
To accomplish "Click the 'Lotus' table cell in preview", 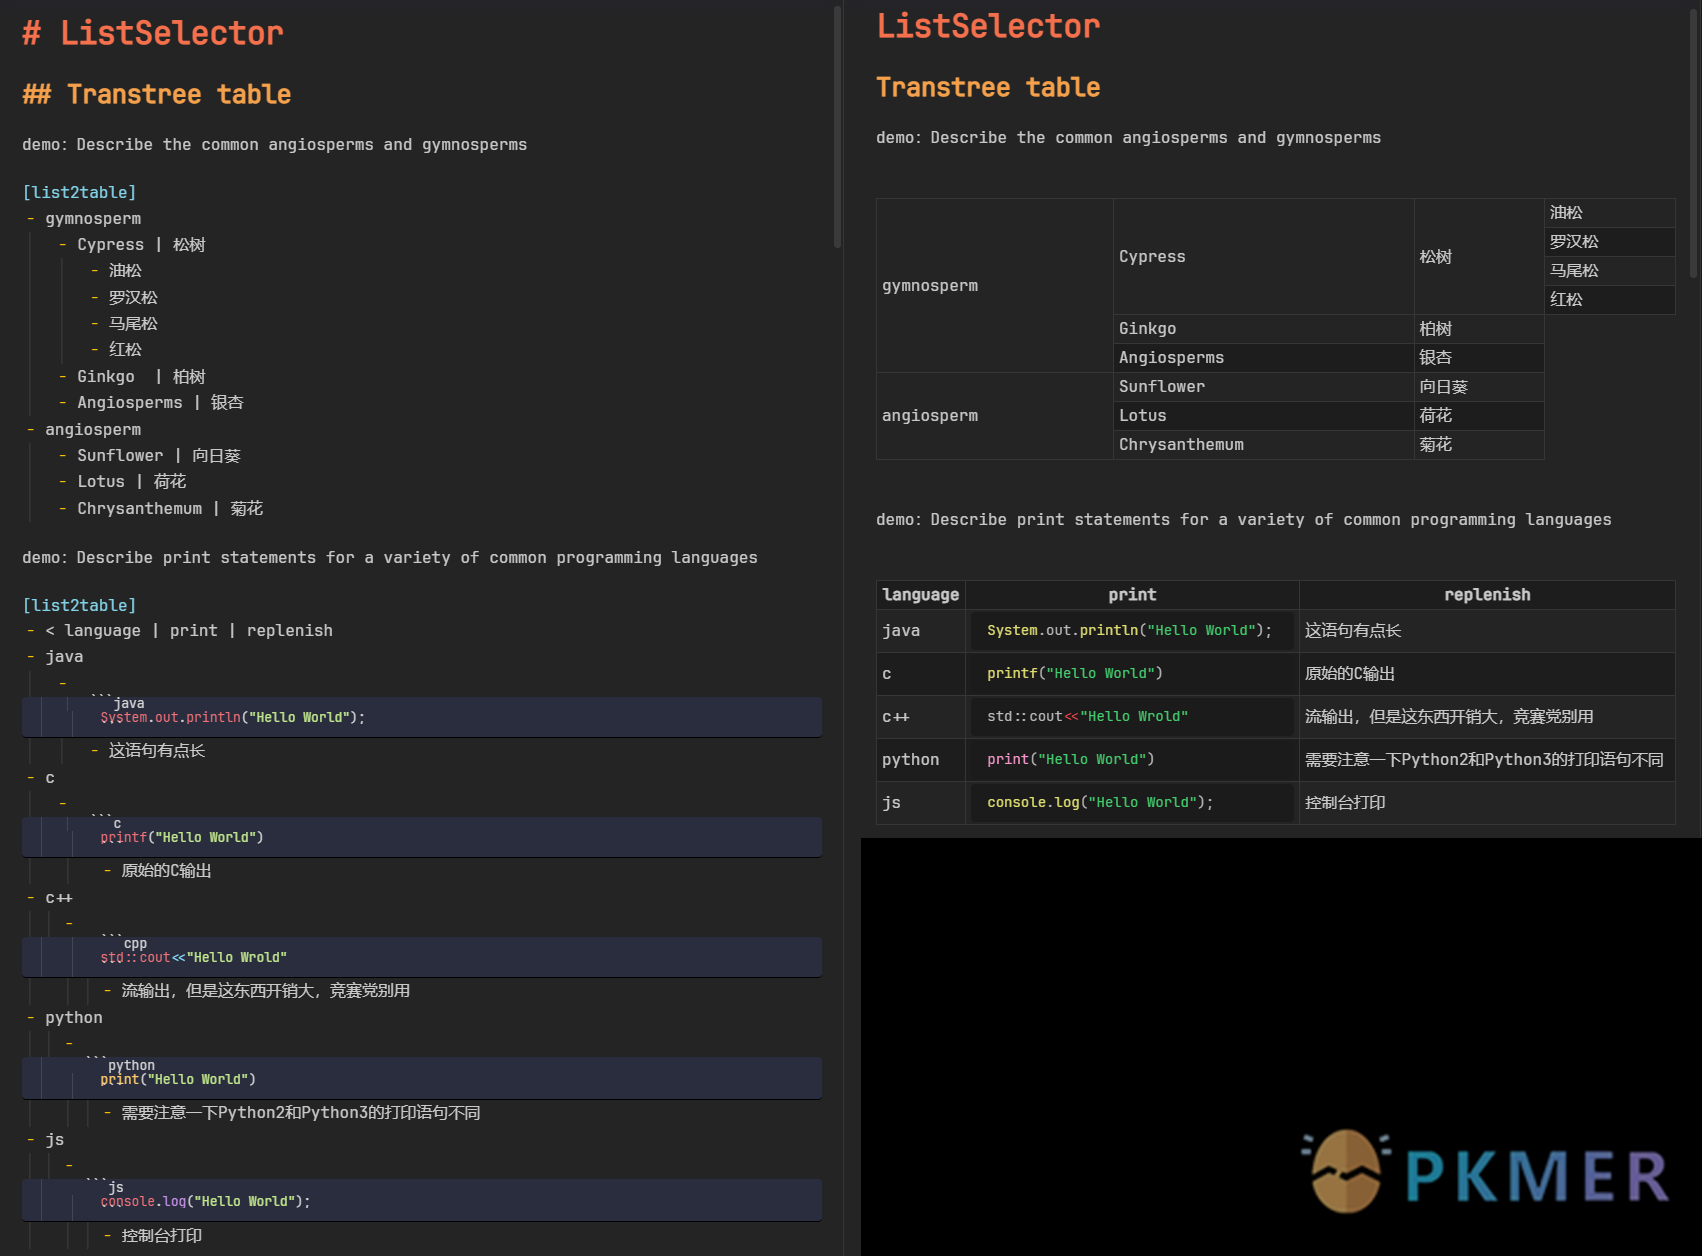I will 1264,415.
